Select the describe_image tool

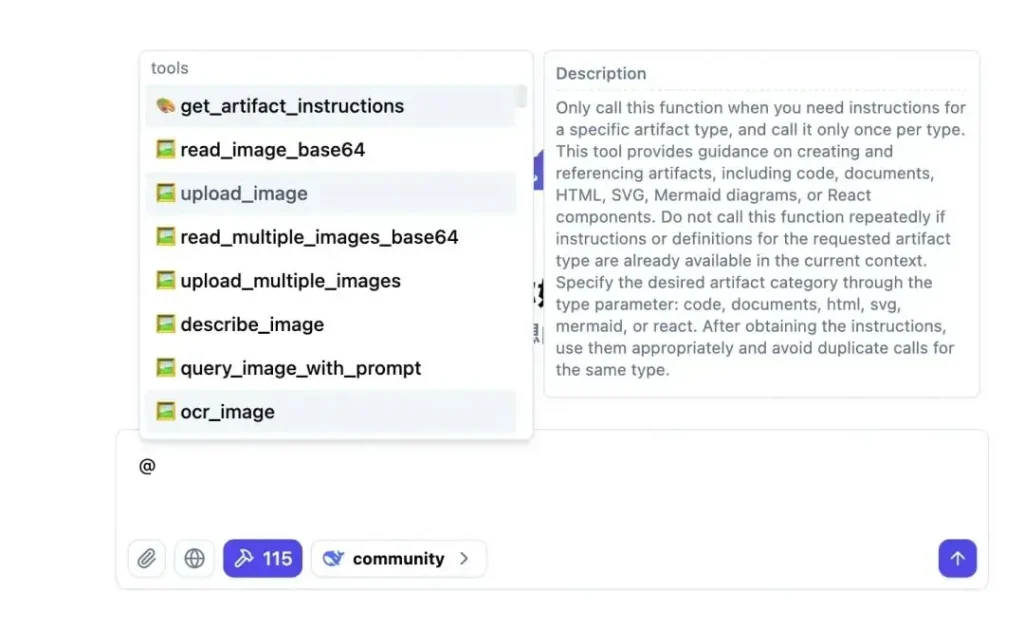pyautogui.click(x=252, y=325)
